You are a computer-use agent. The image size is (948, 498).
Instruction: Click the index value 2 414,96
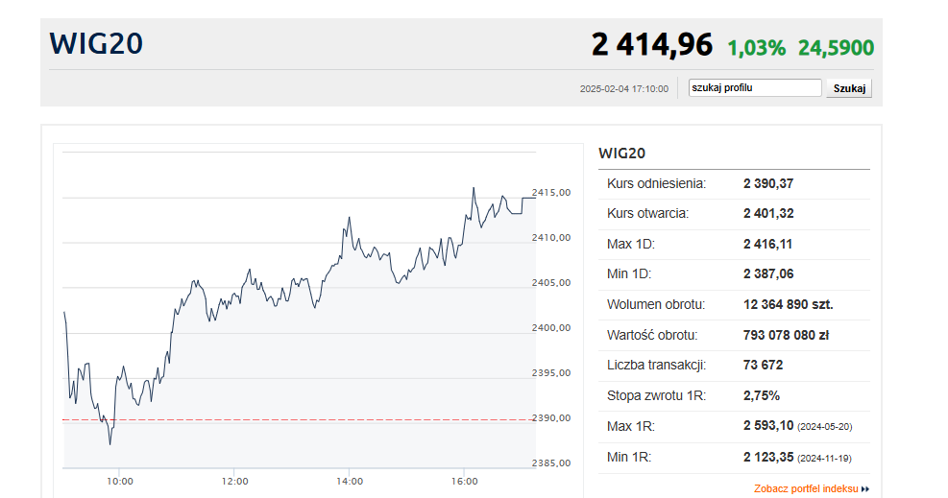point(651,45)
